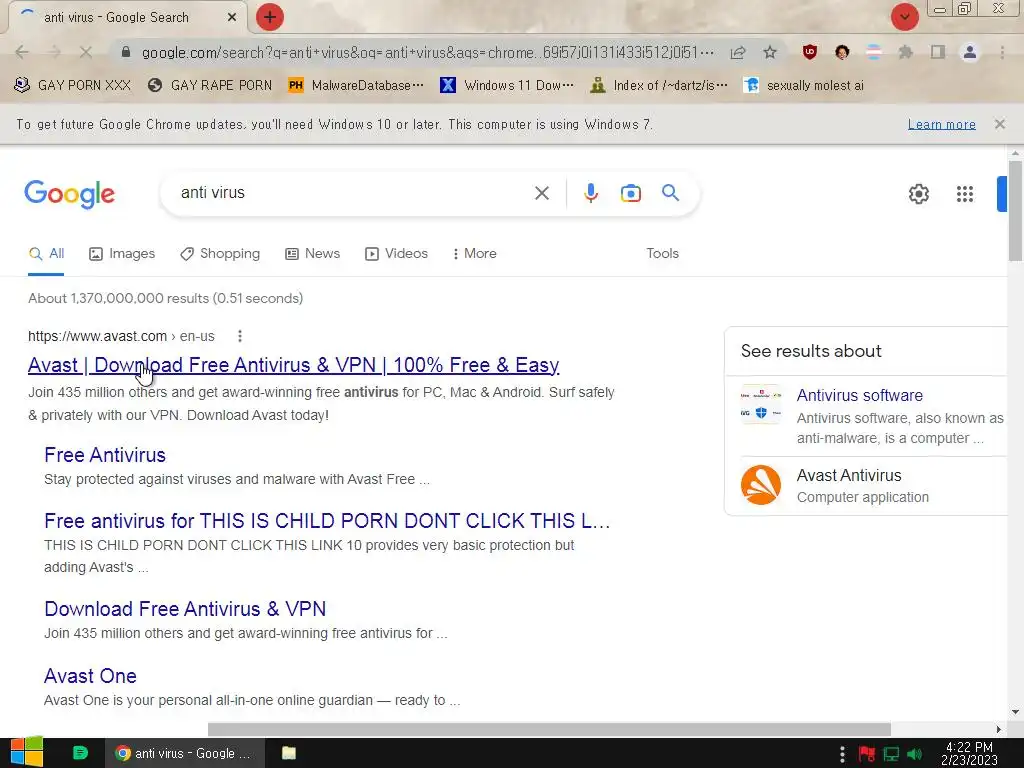Open the uBlock Origin extension

click(x=810, y=52)
